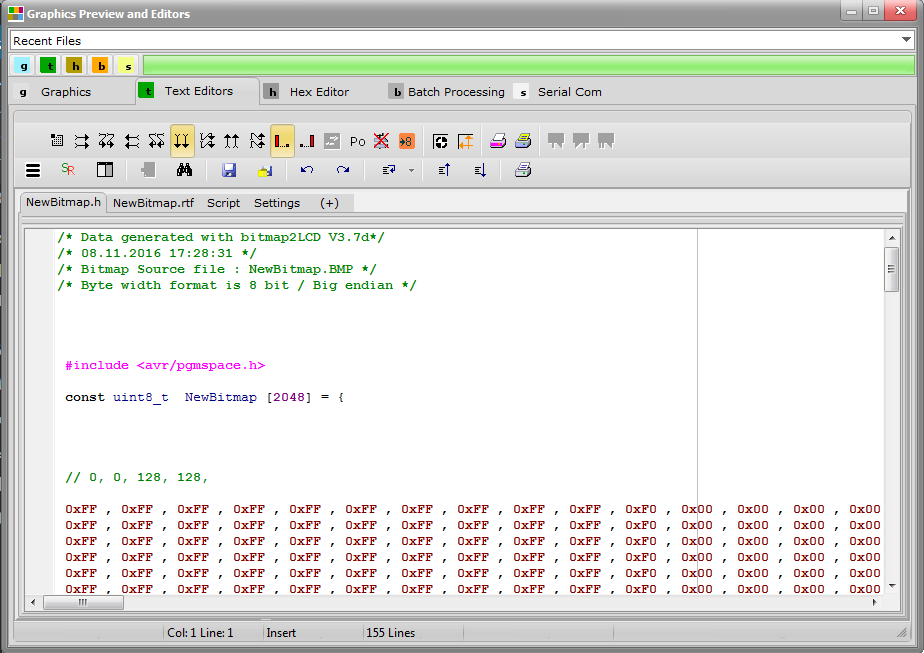This screenshot has height=653, width=924.
Task: Click the third grey banner icon
Action: [606, 141]
